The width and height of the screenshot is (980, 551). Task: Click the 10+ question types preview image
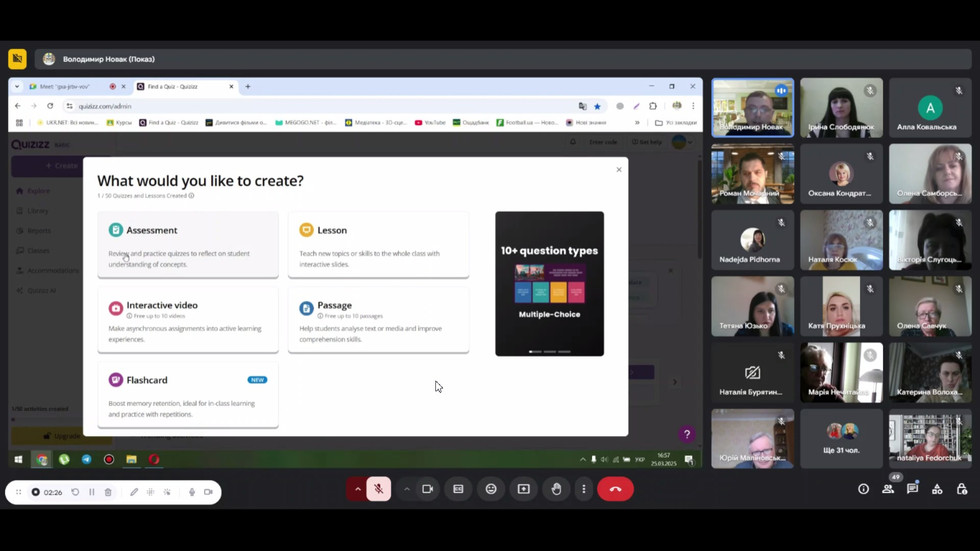(x=549, y=284)
